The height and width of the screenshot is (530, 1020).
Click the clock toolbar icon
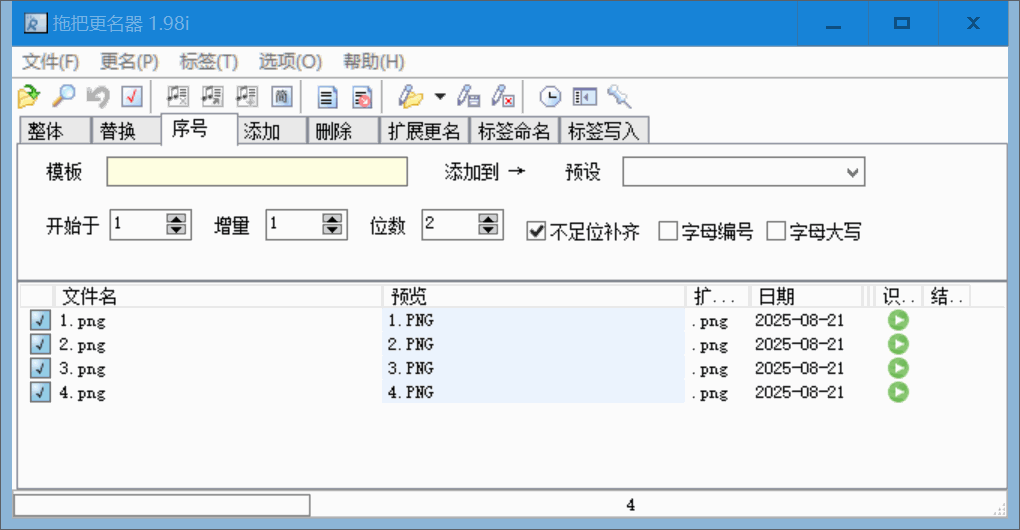point(550,97)
